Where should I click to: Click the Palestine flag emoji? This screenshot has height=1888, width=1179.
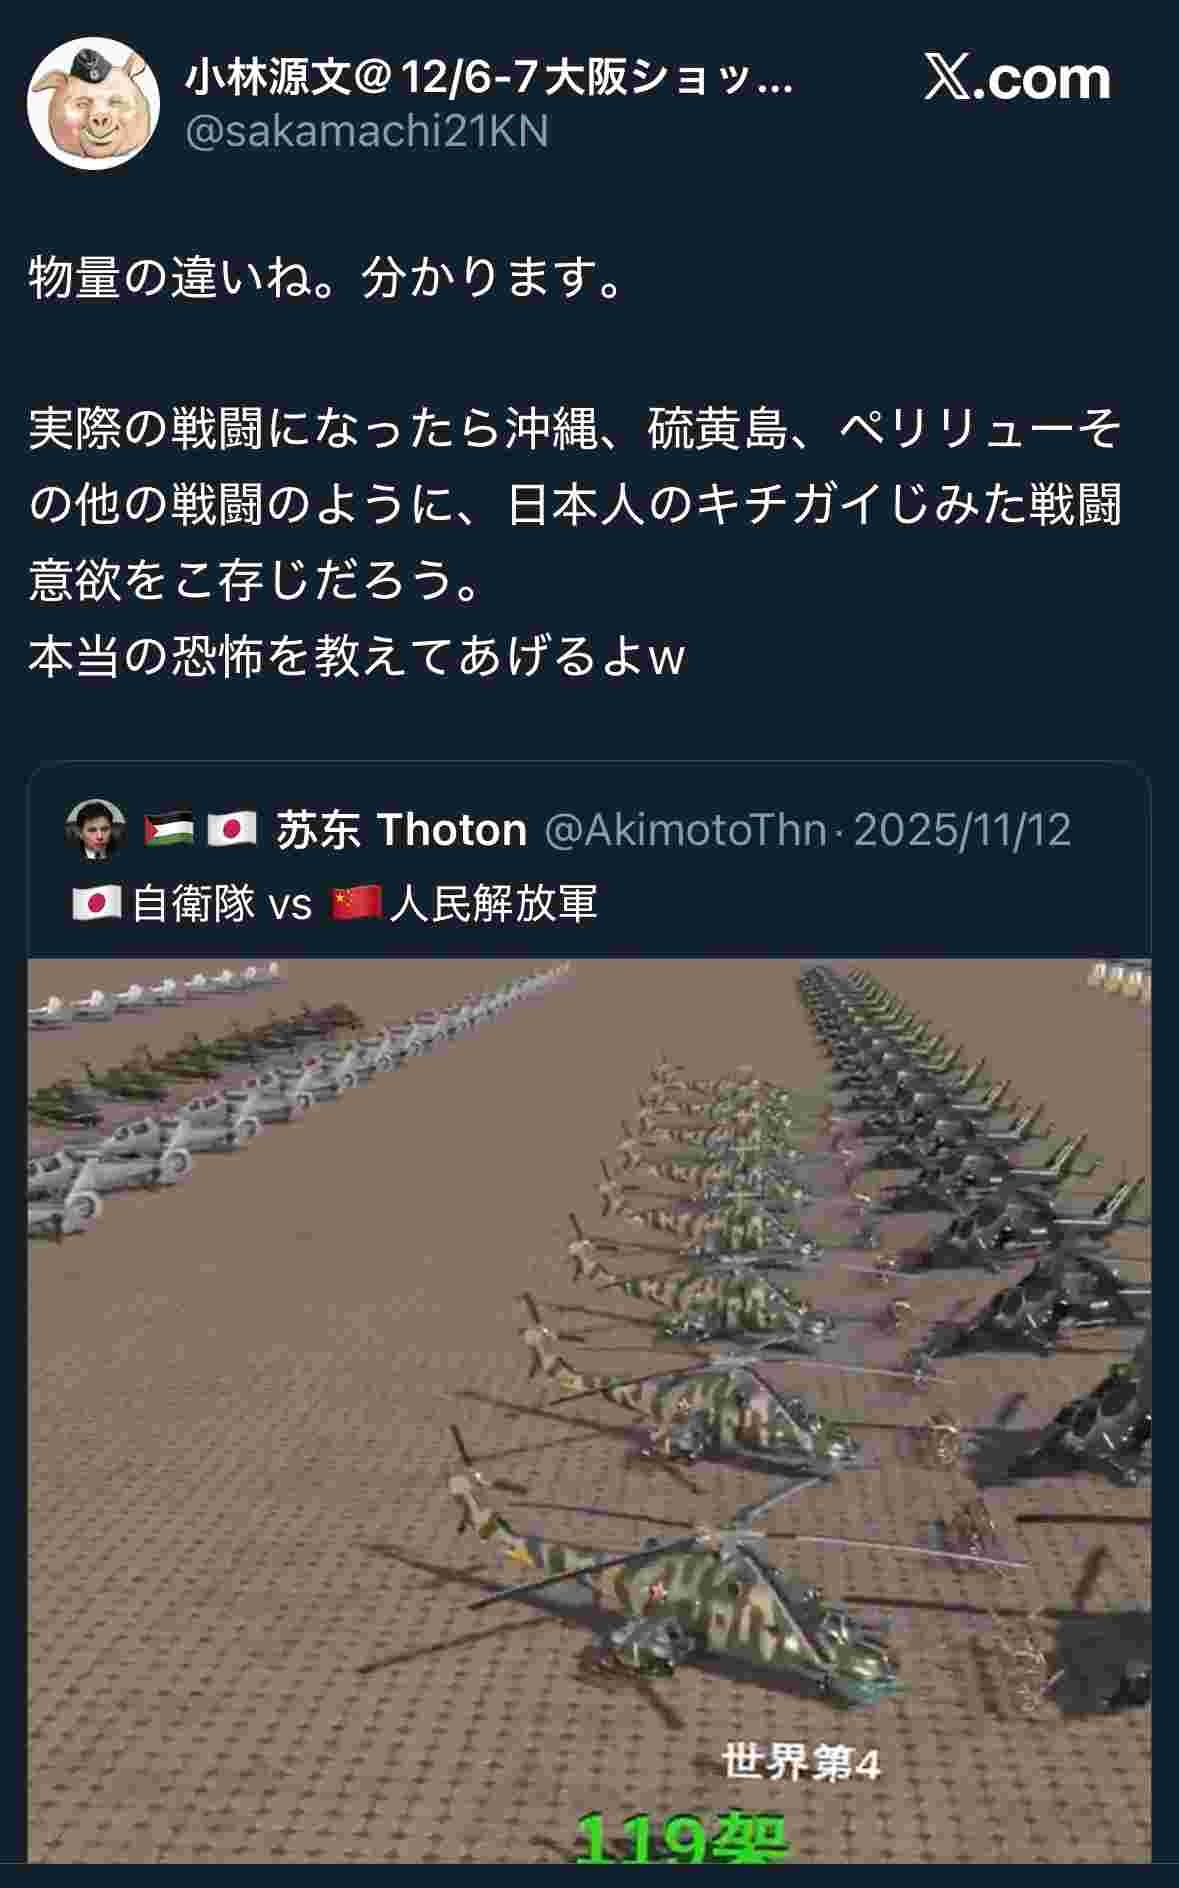(169, 830)
